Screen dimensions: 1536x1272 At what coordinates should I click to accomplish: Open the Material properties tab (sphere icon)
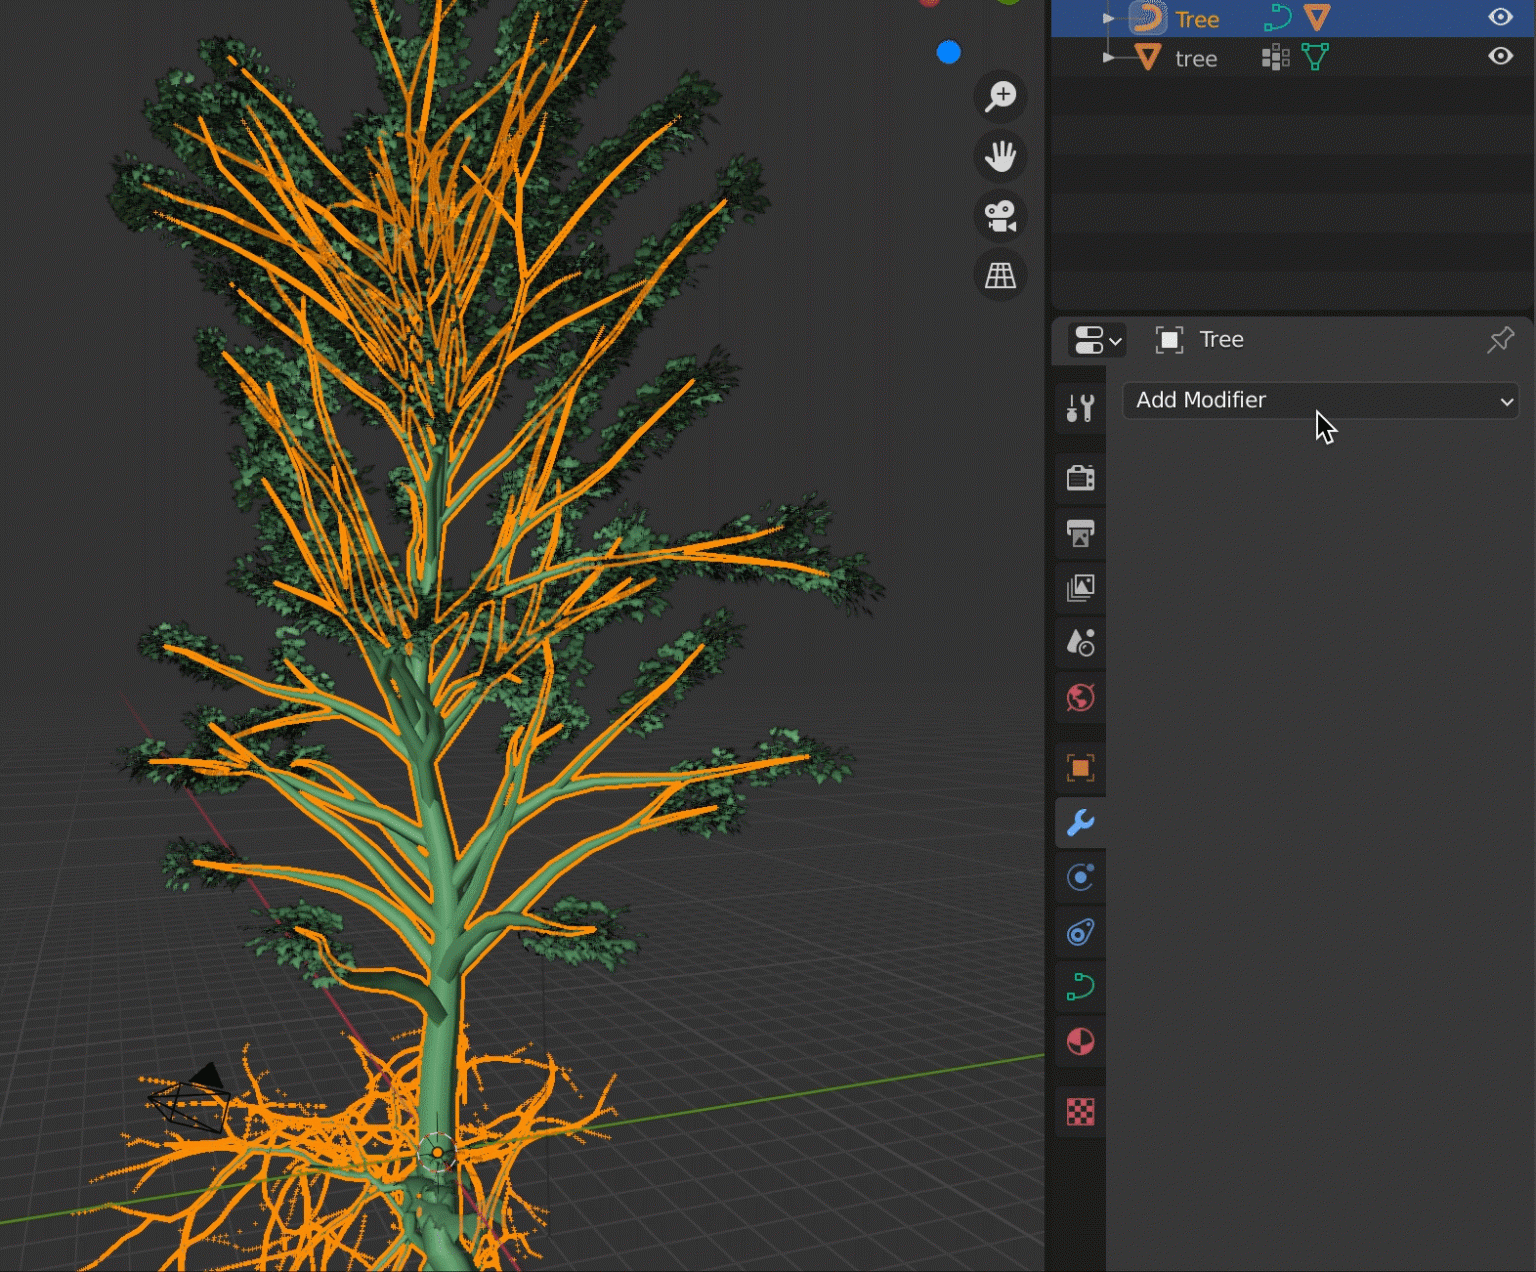tap(1081, 1042)
